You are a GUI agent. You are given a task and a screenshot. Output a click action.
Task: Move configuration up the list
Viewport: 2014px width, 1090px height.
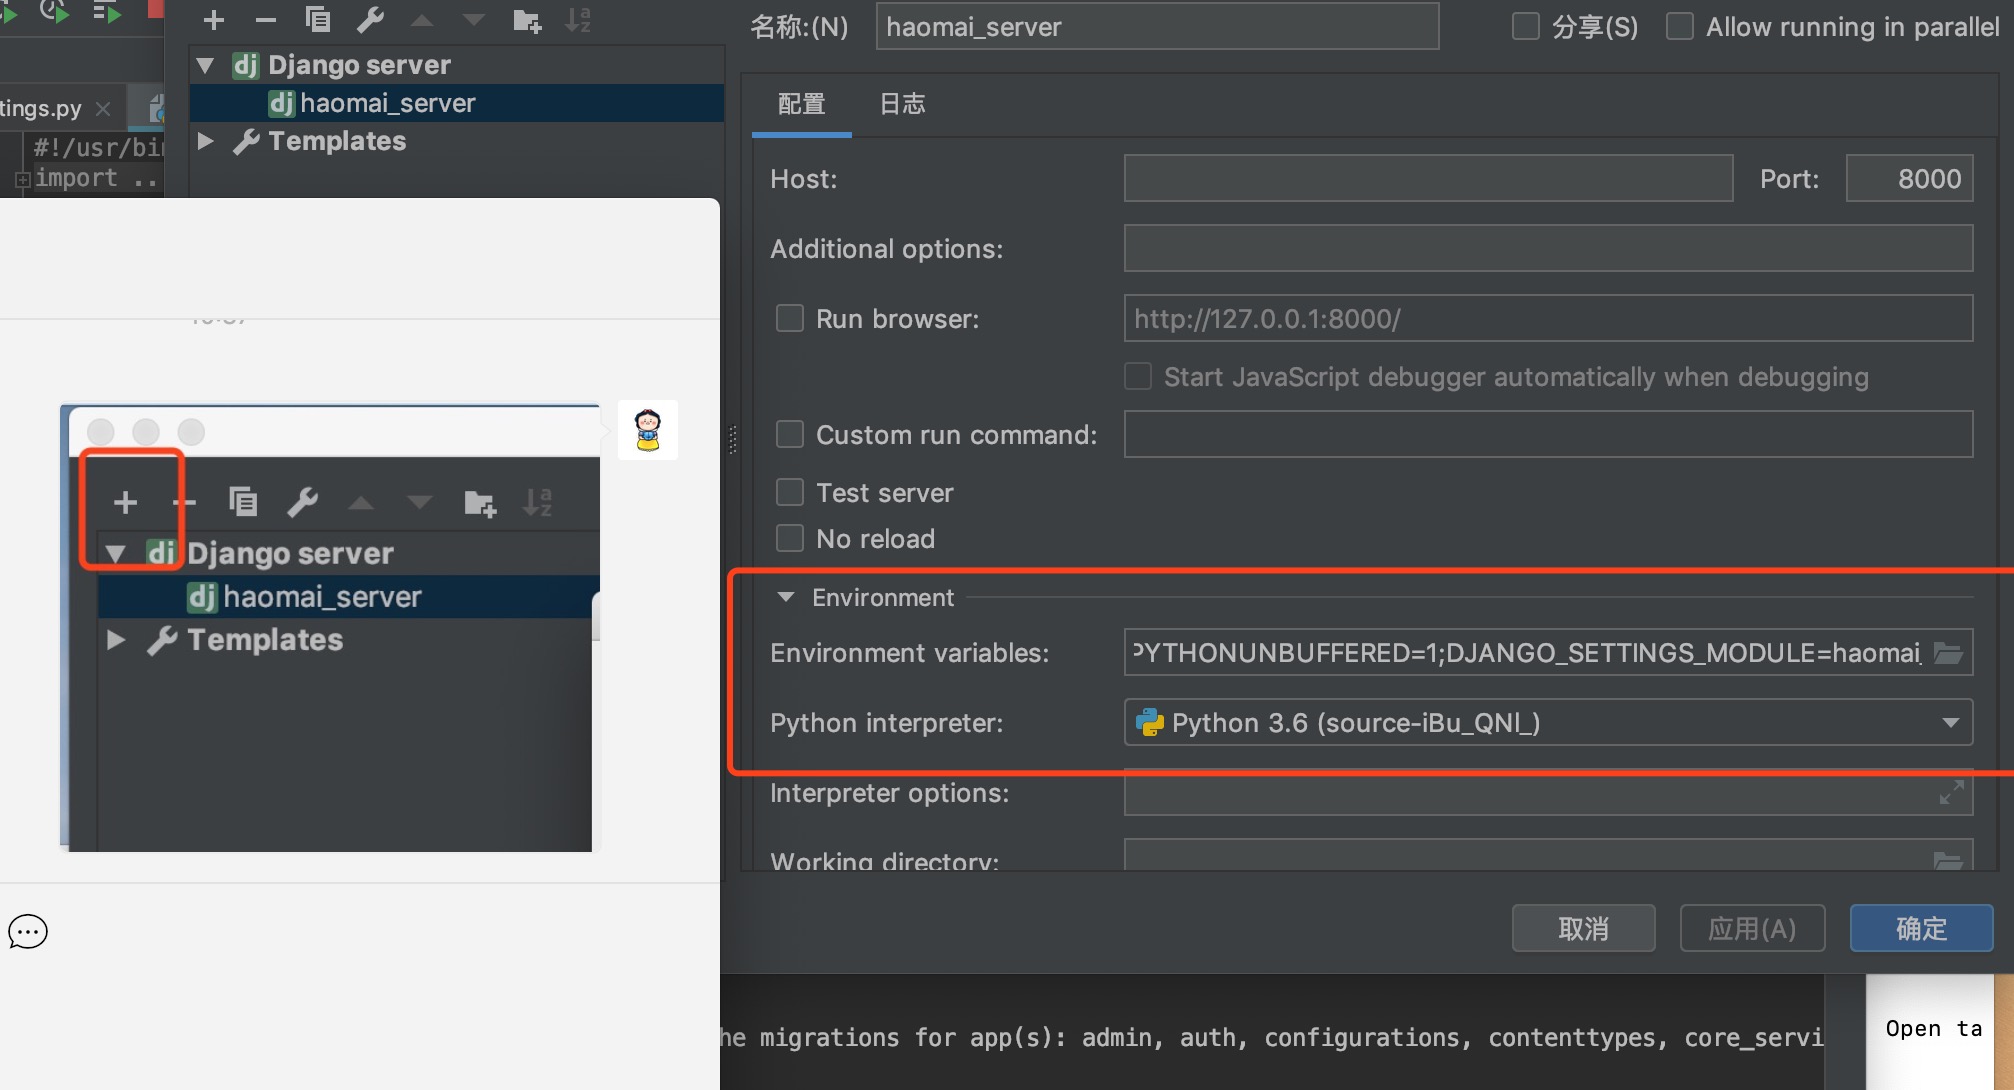coord(422,19)
